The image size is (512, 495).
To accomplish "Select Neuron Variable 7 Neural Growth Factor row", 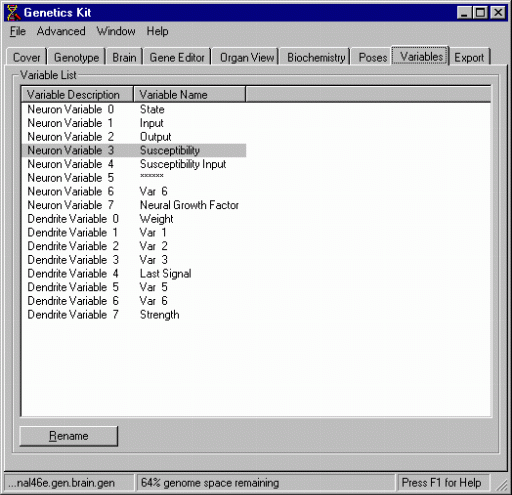I will 133,205.
